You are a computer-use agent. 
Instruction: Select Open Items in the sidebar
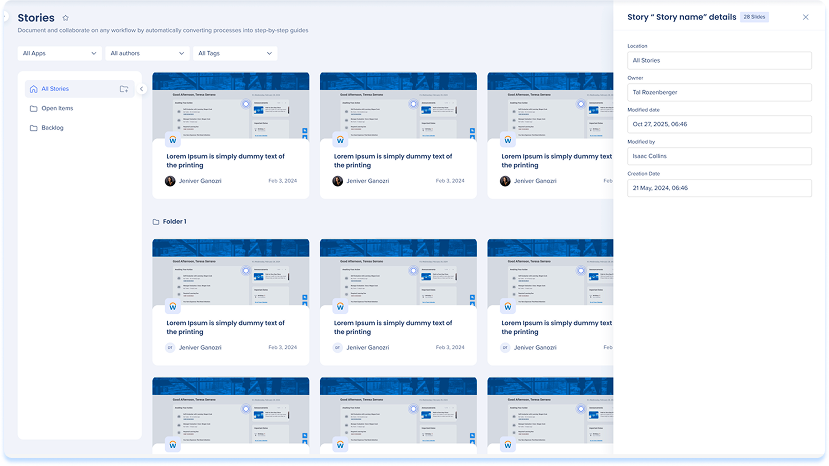point(57,108)
